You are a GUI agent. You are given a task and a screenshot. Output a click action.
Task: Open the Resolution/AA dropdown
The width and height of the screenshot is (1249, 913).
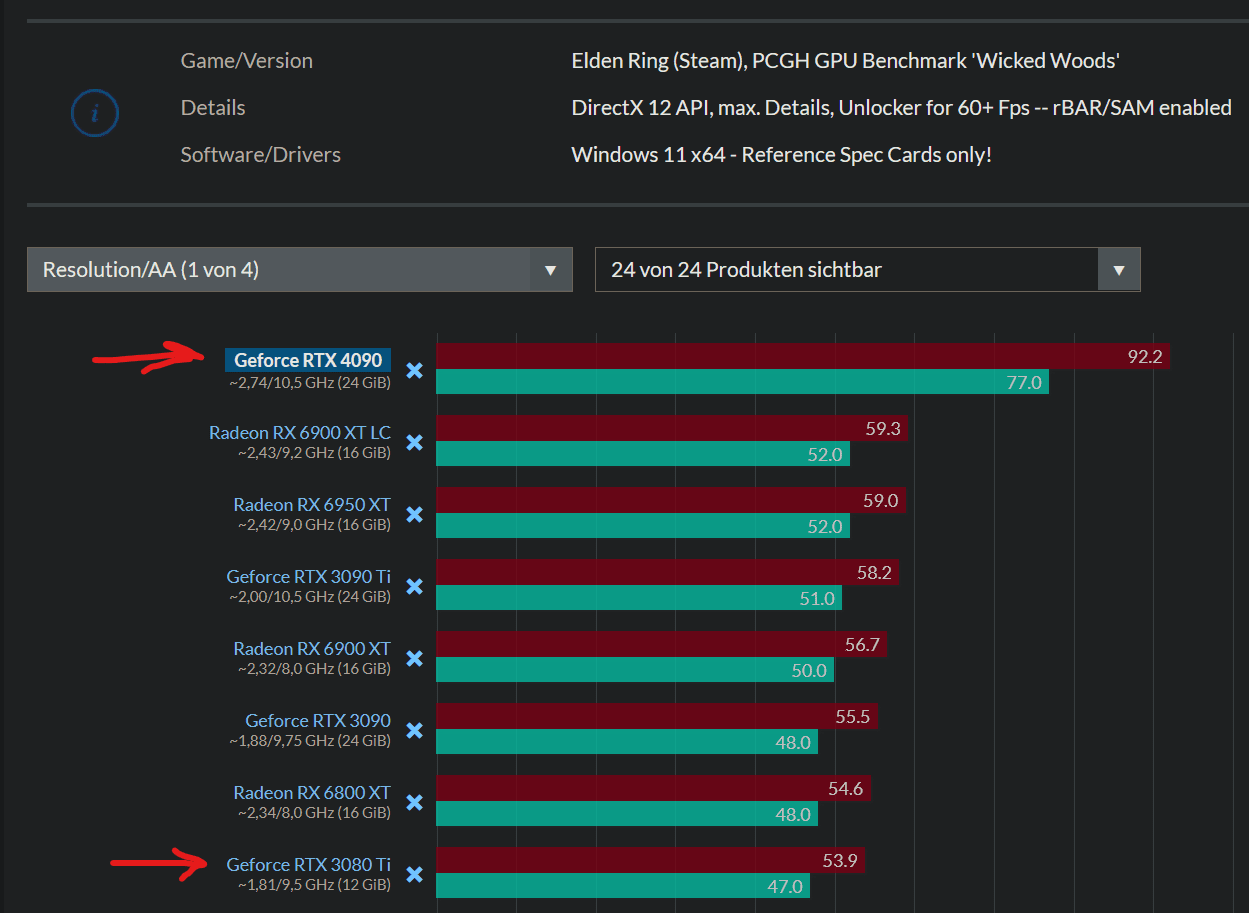point(300,270)
